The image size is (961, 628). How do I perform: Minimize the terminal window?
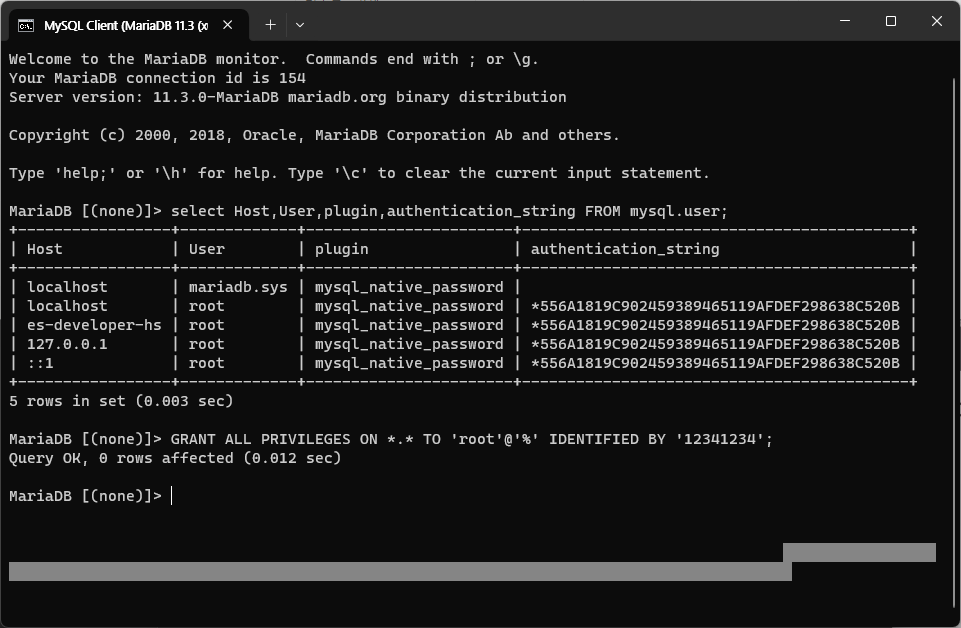click(845, 21)
